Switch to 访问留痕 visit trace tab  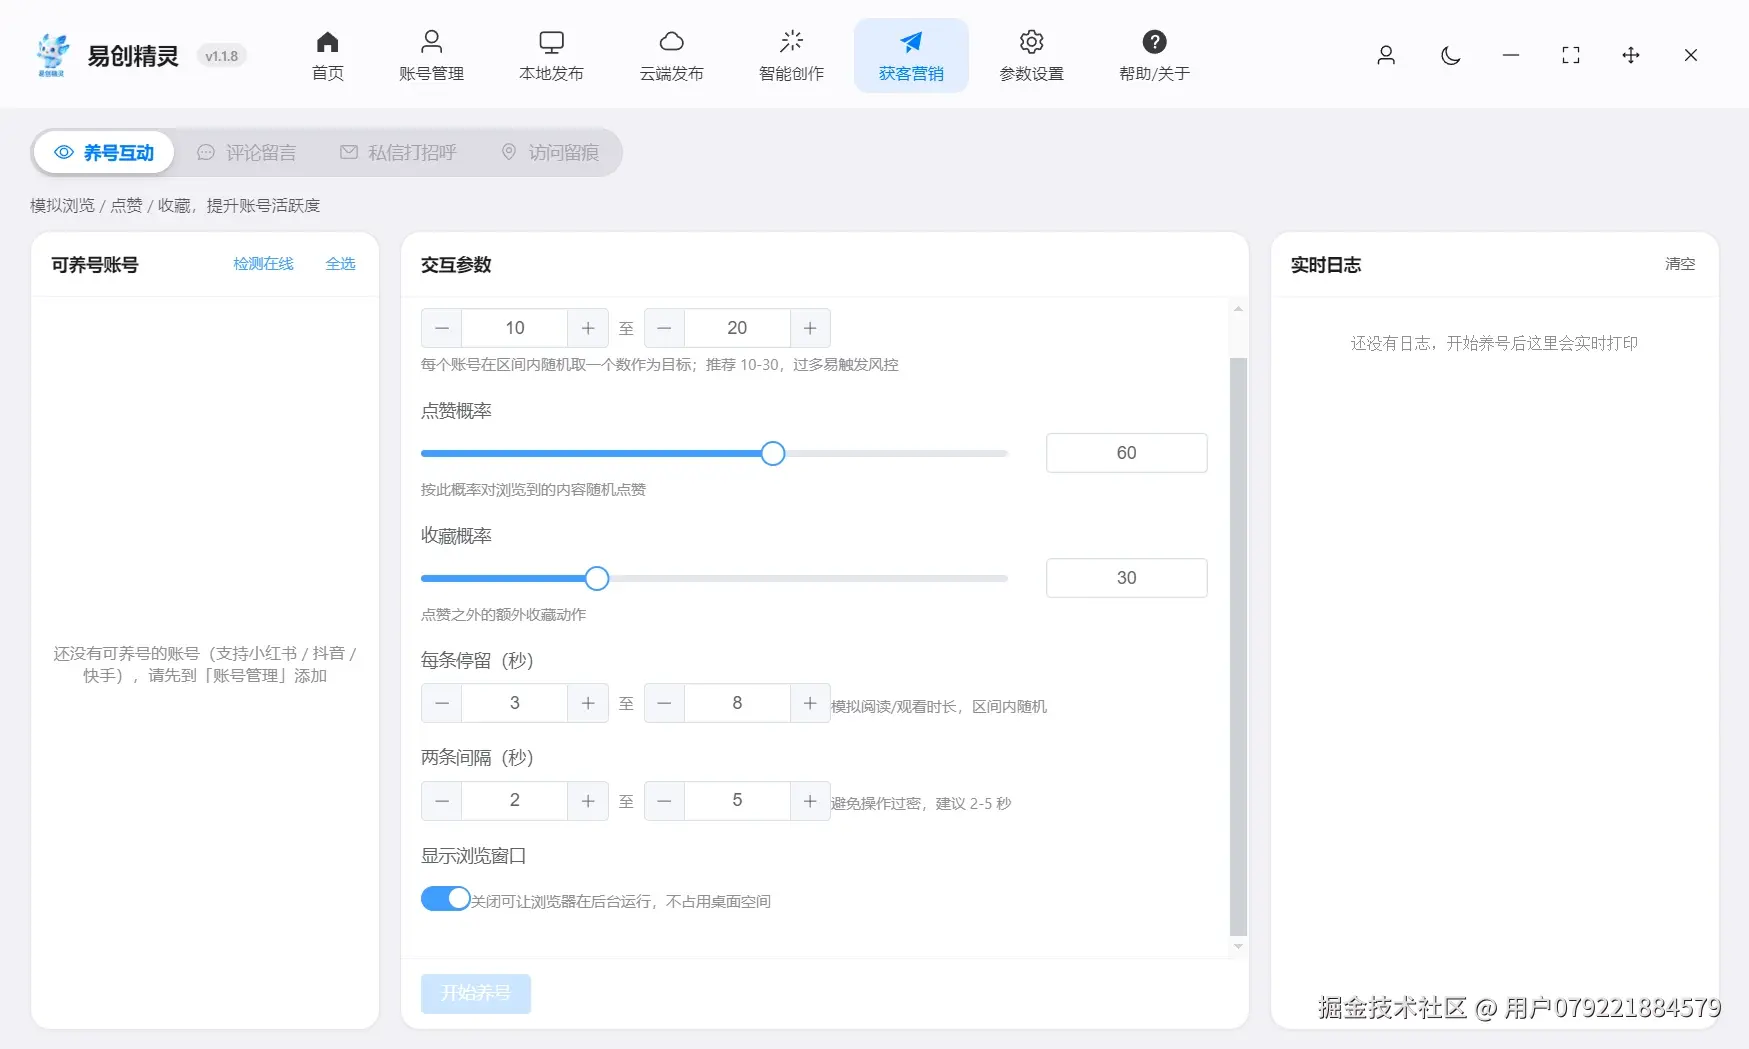click(x=549, y=152)
